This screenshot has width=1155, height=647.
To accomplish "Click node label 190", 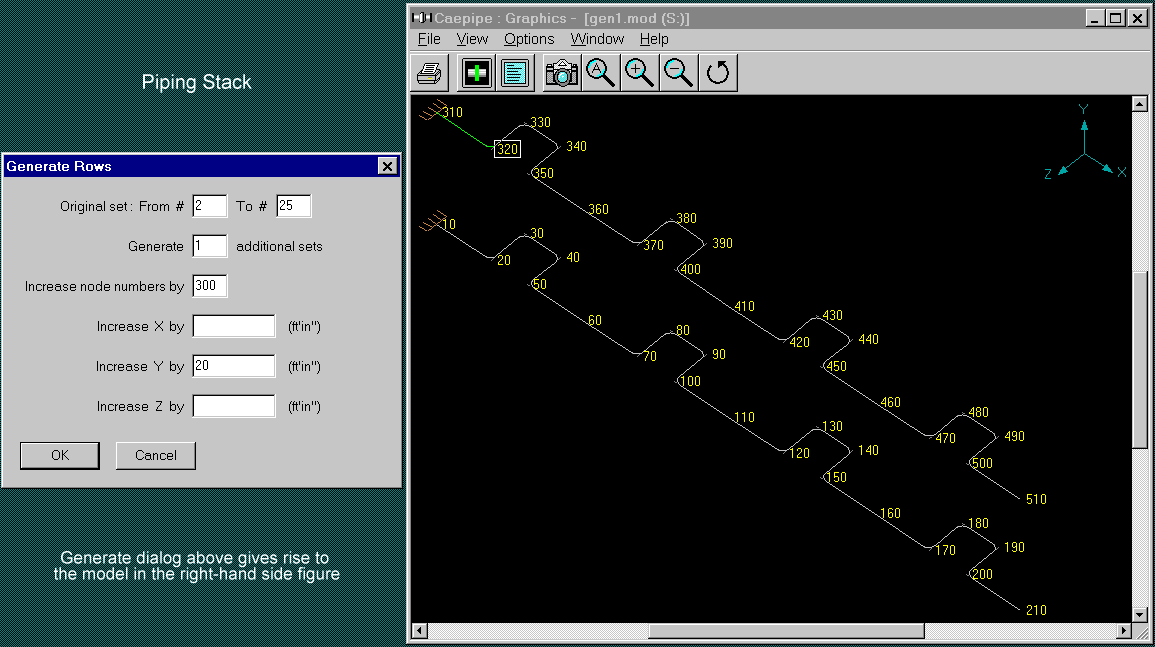I will point(1014,547).
